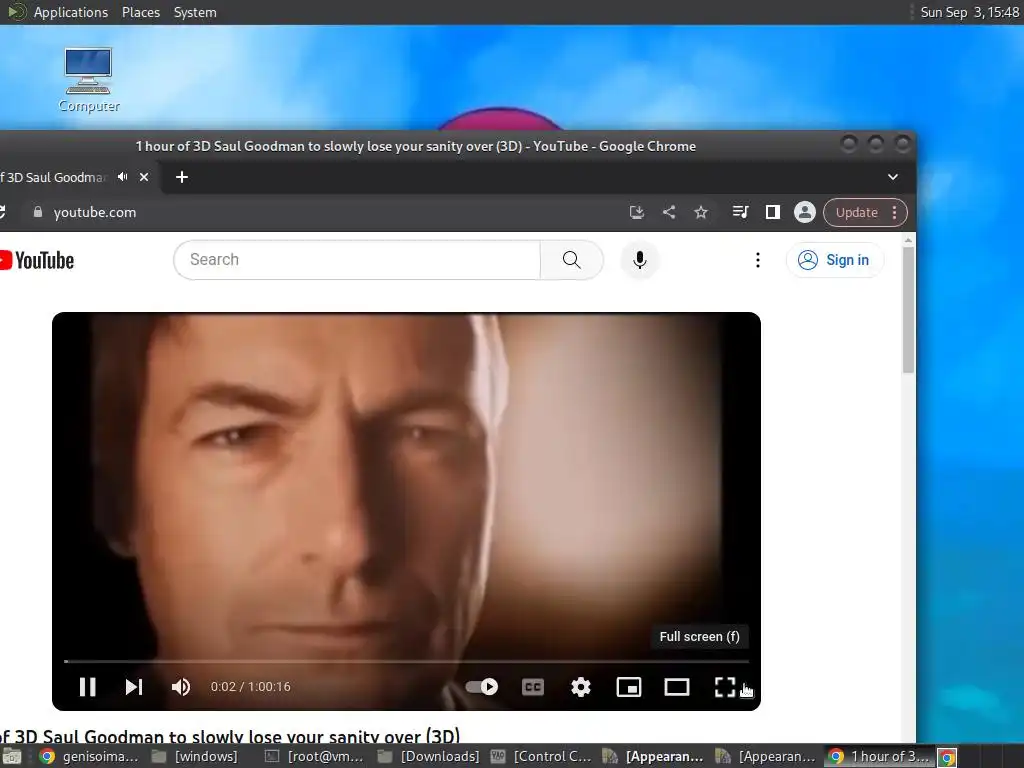Switch to [windows] taskbar item

[196, 756]
